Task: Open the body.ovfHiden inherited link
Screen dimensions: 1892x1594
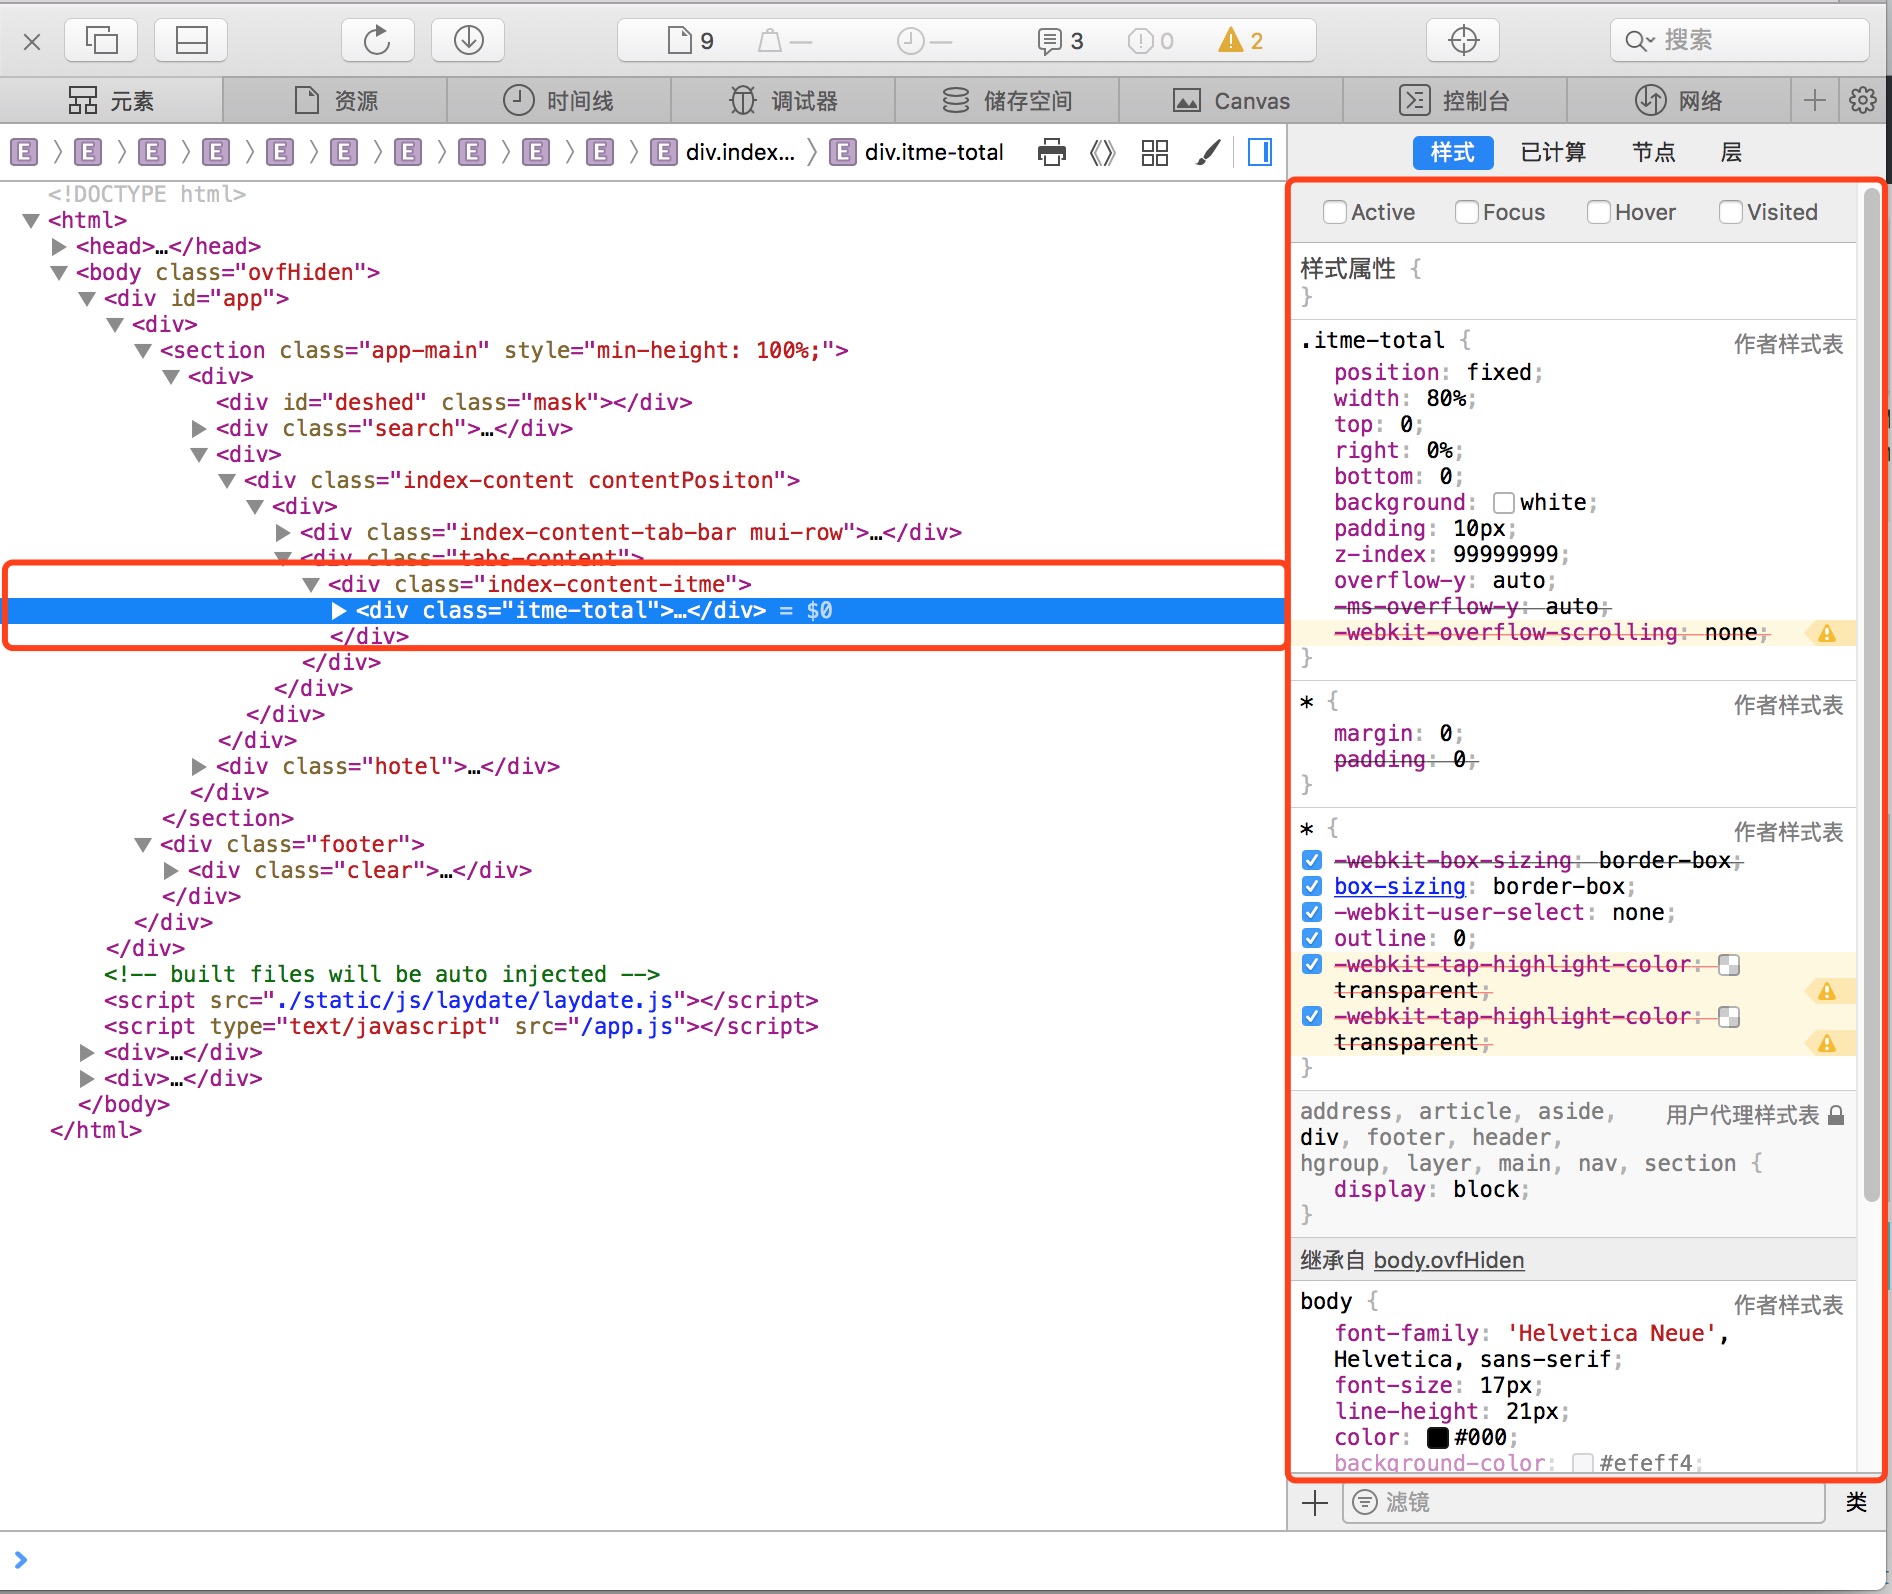Action: 1448,1261
